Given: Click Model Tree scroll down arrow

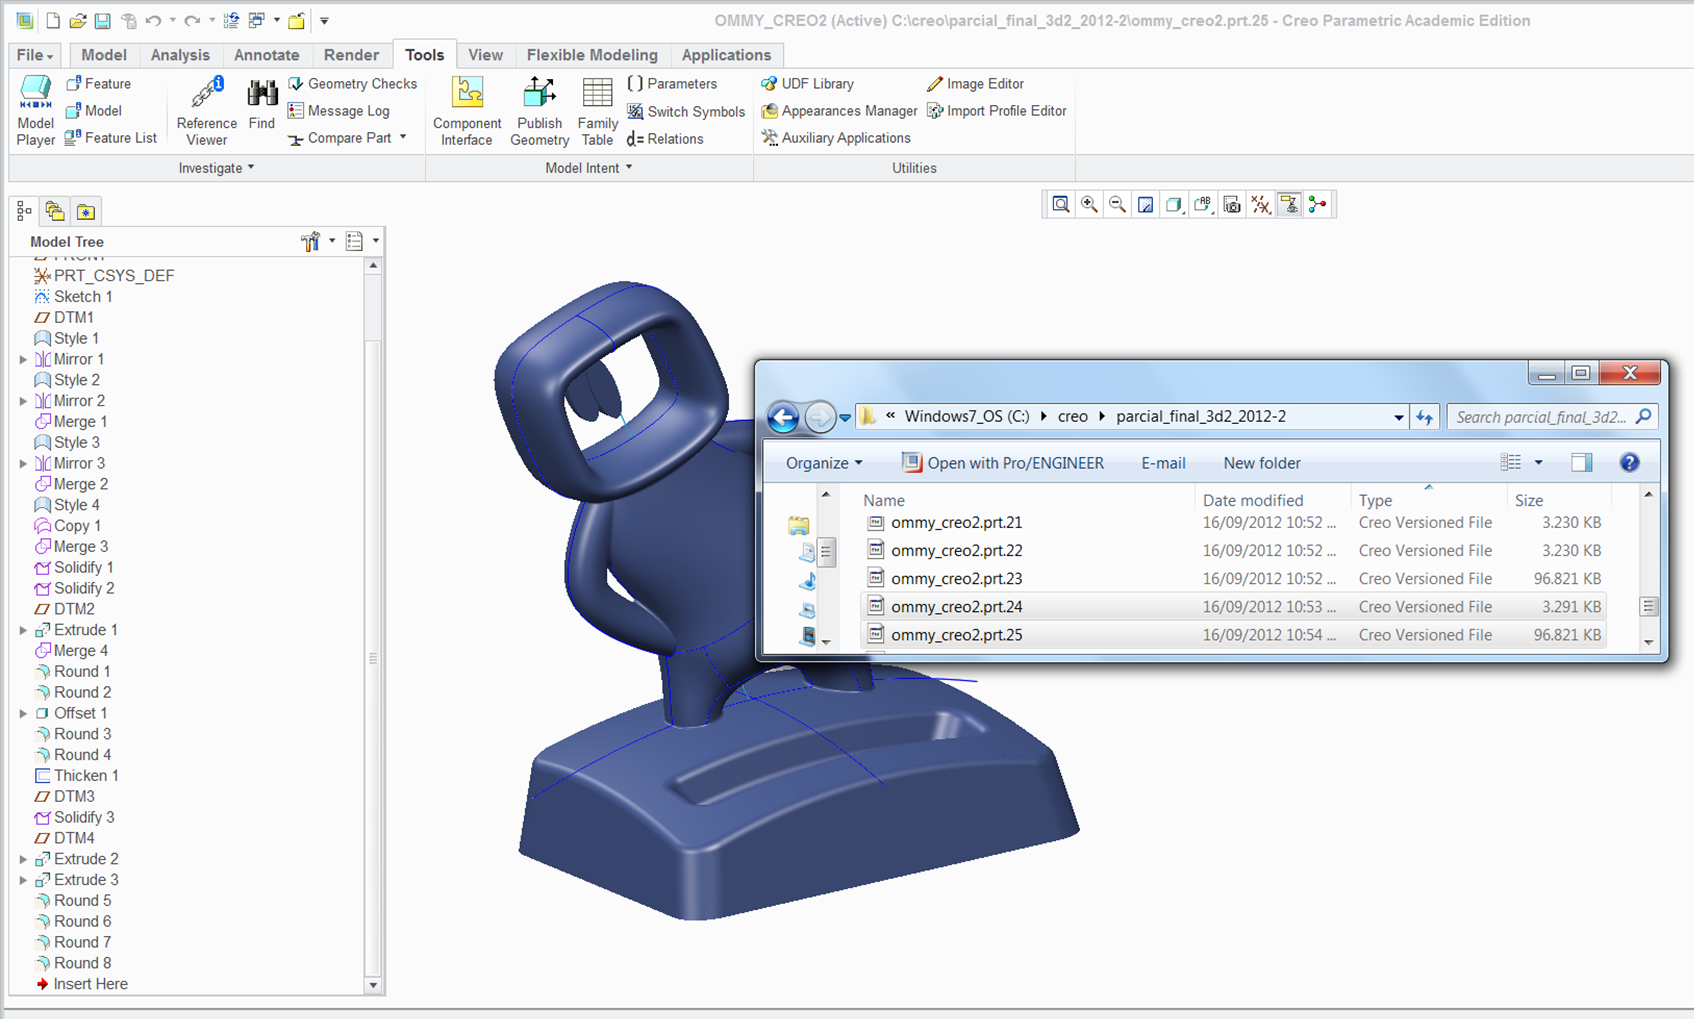Looking at the screenshot, I should pyautogui.click(x=373, y=985).
